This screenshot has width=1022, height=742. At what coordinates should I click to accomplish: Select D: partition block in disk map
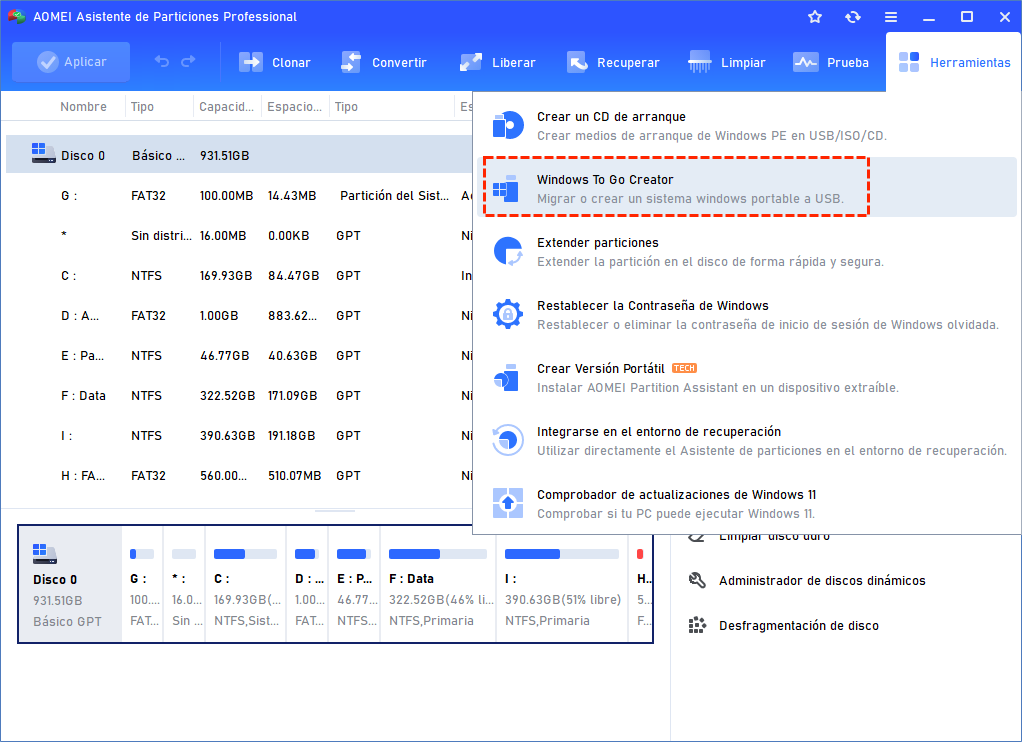pyautogui.click(x=308, y=584)
